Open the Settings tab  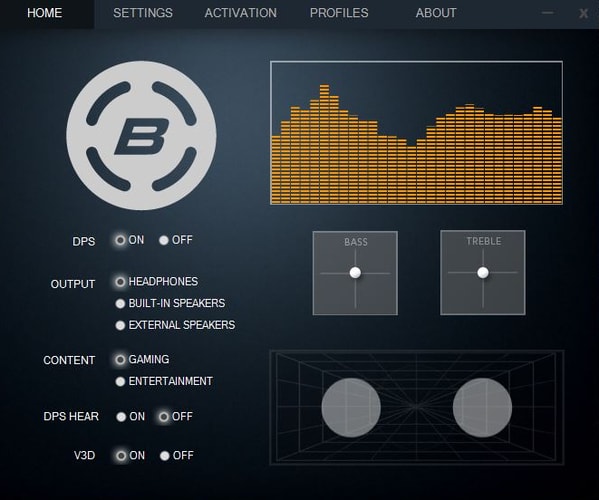point(143,13)
